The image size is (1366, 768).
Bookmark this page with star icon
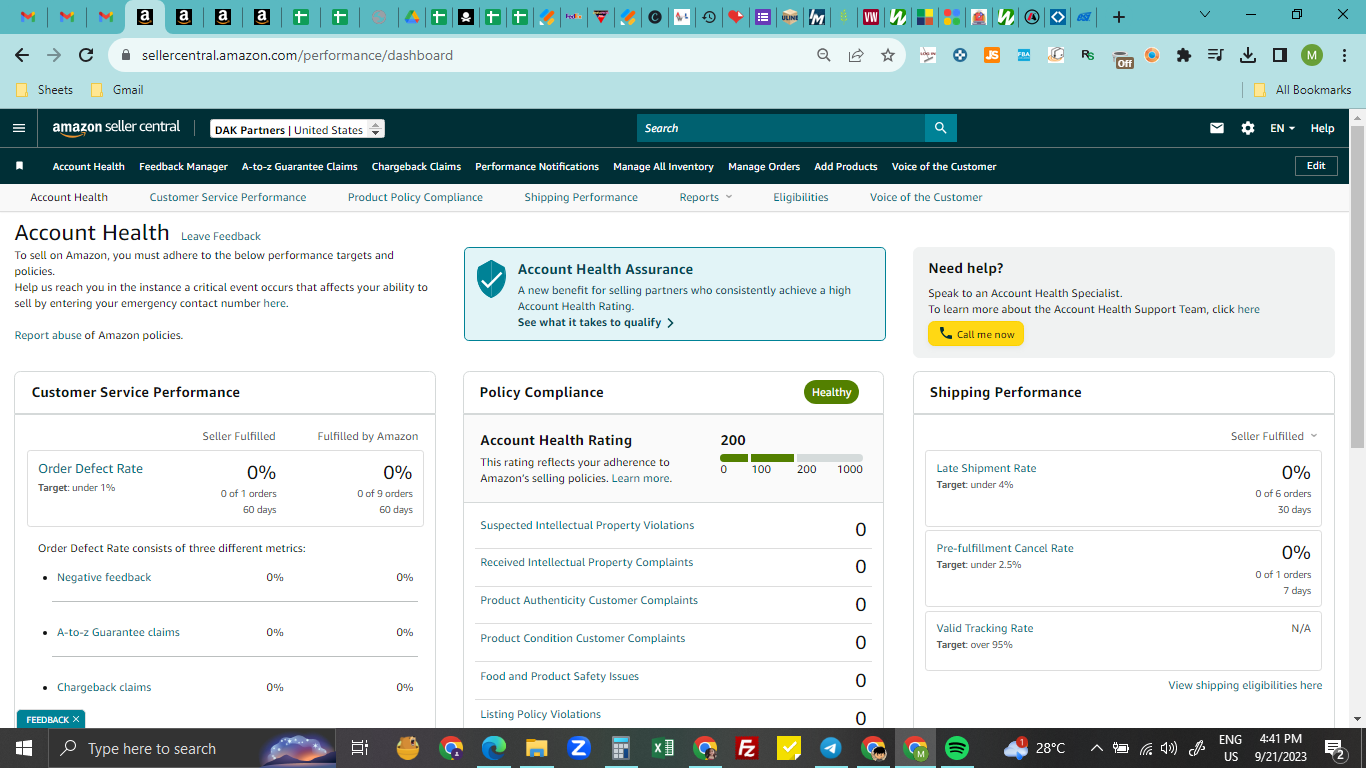(888, 55)
